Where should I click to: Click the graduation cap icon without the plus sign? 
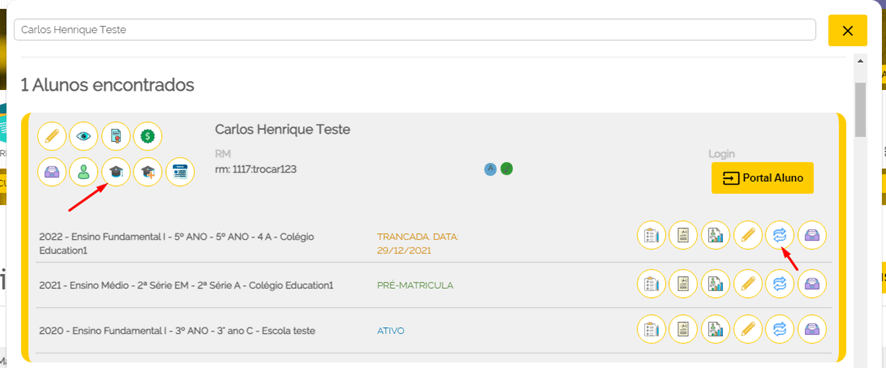tap(116, 171)
